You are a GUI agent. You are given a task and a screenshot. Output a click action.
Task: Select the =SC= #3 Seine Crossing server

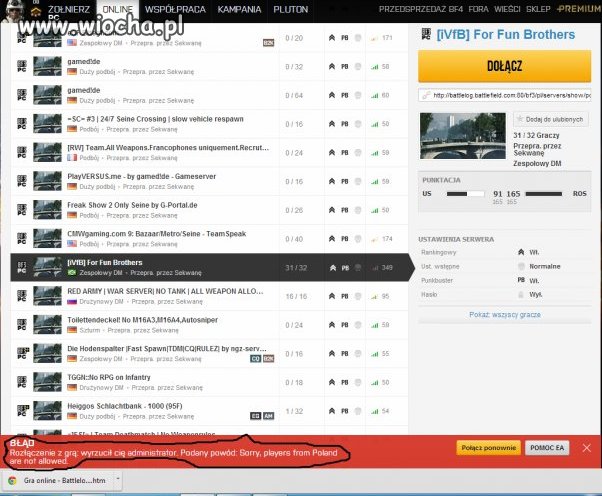(209, 124)
